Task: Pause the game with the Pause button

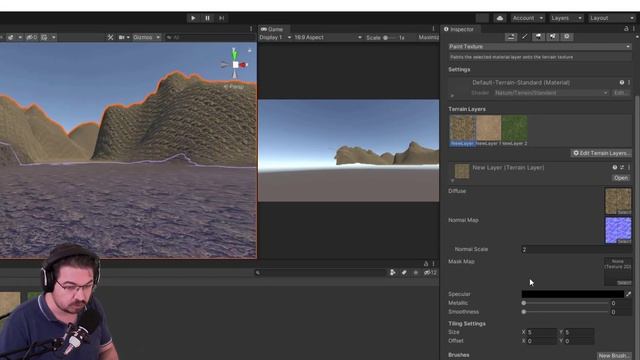Action: [x=207, y=18]
